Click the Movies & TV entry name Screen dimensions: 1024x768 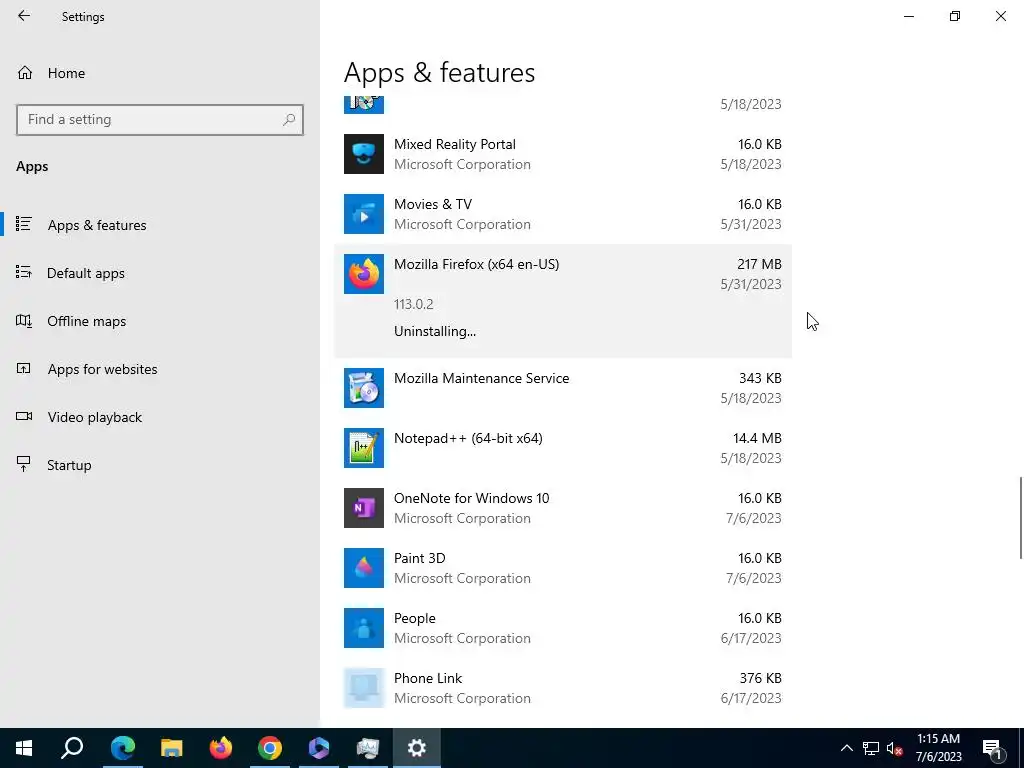click(x=432, y=204)
